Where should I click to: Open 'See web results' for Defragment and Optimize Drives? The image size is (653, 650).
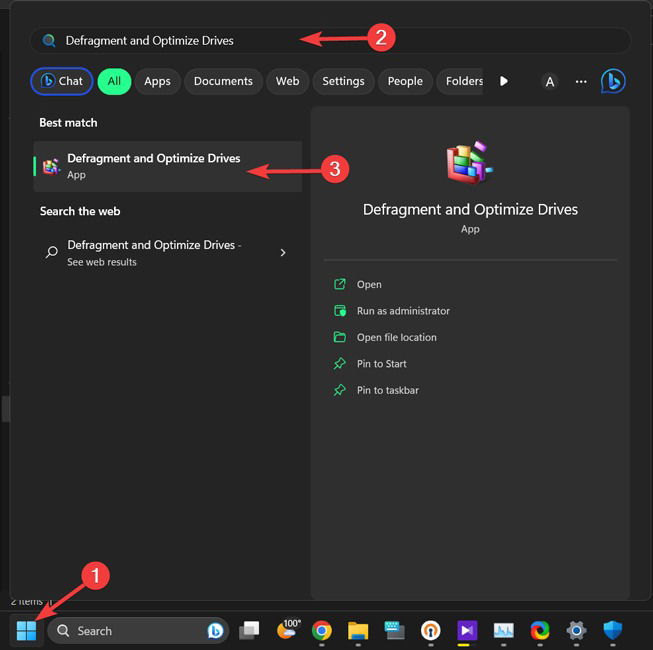(167, 252)
